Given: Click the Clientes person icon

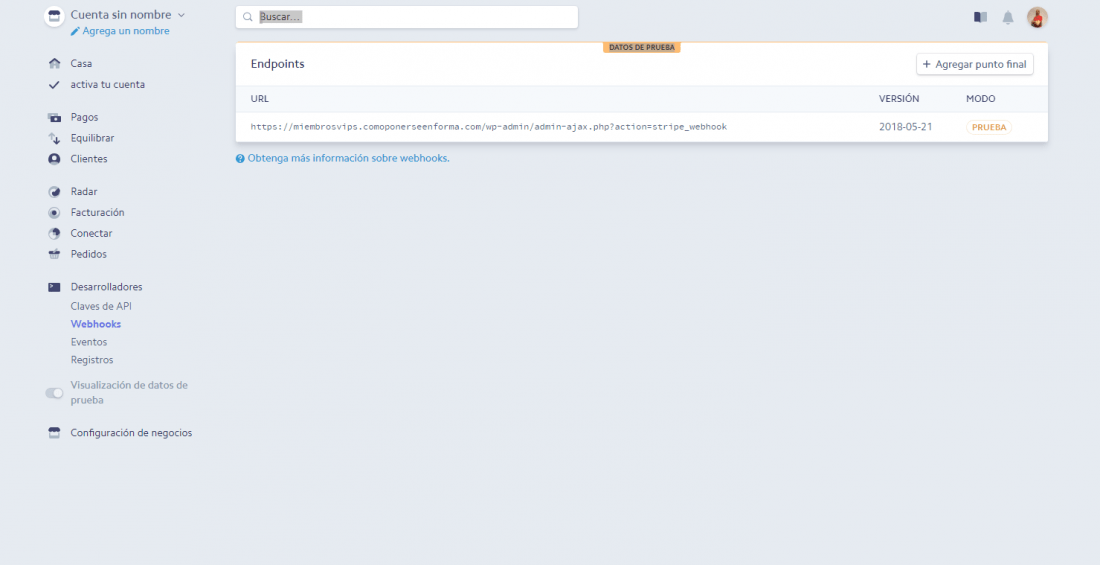Looking at the screenshot, I should pyautogui.click(x=54, y=159).
